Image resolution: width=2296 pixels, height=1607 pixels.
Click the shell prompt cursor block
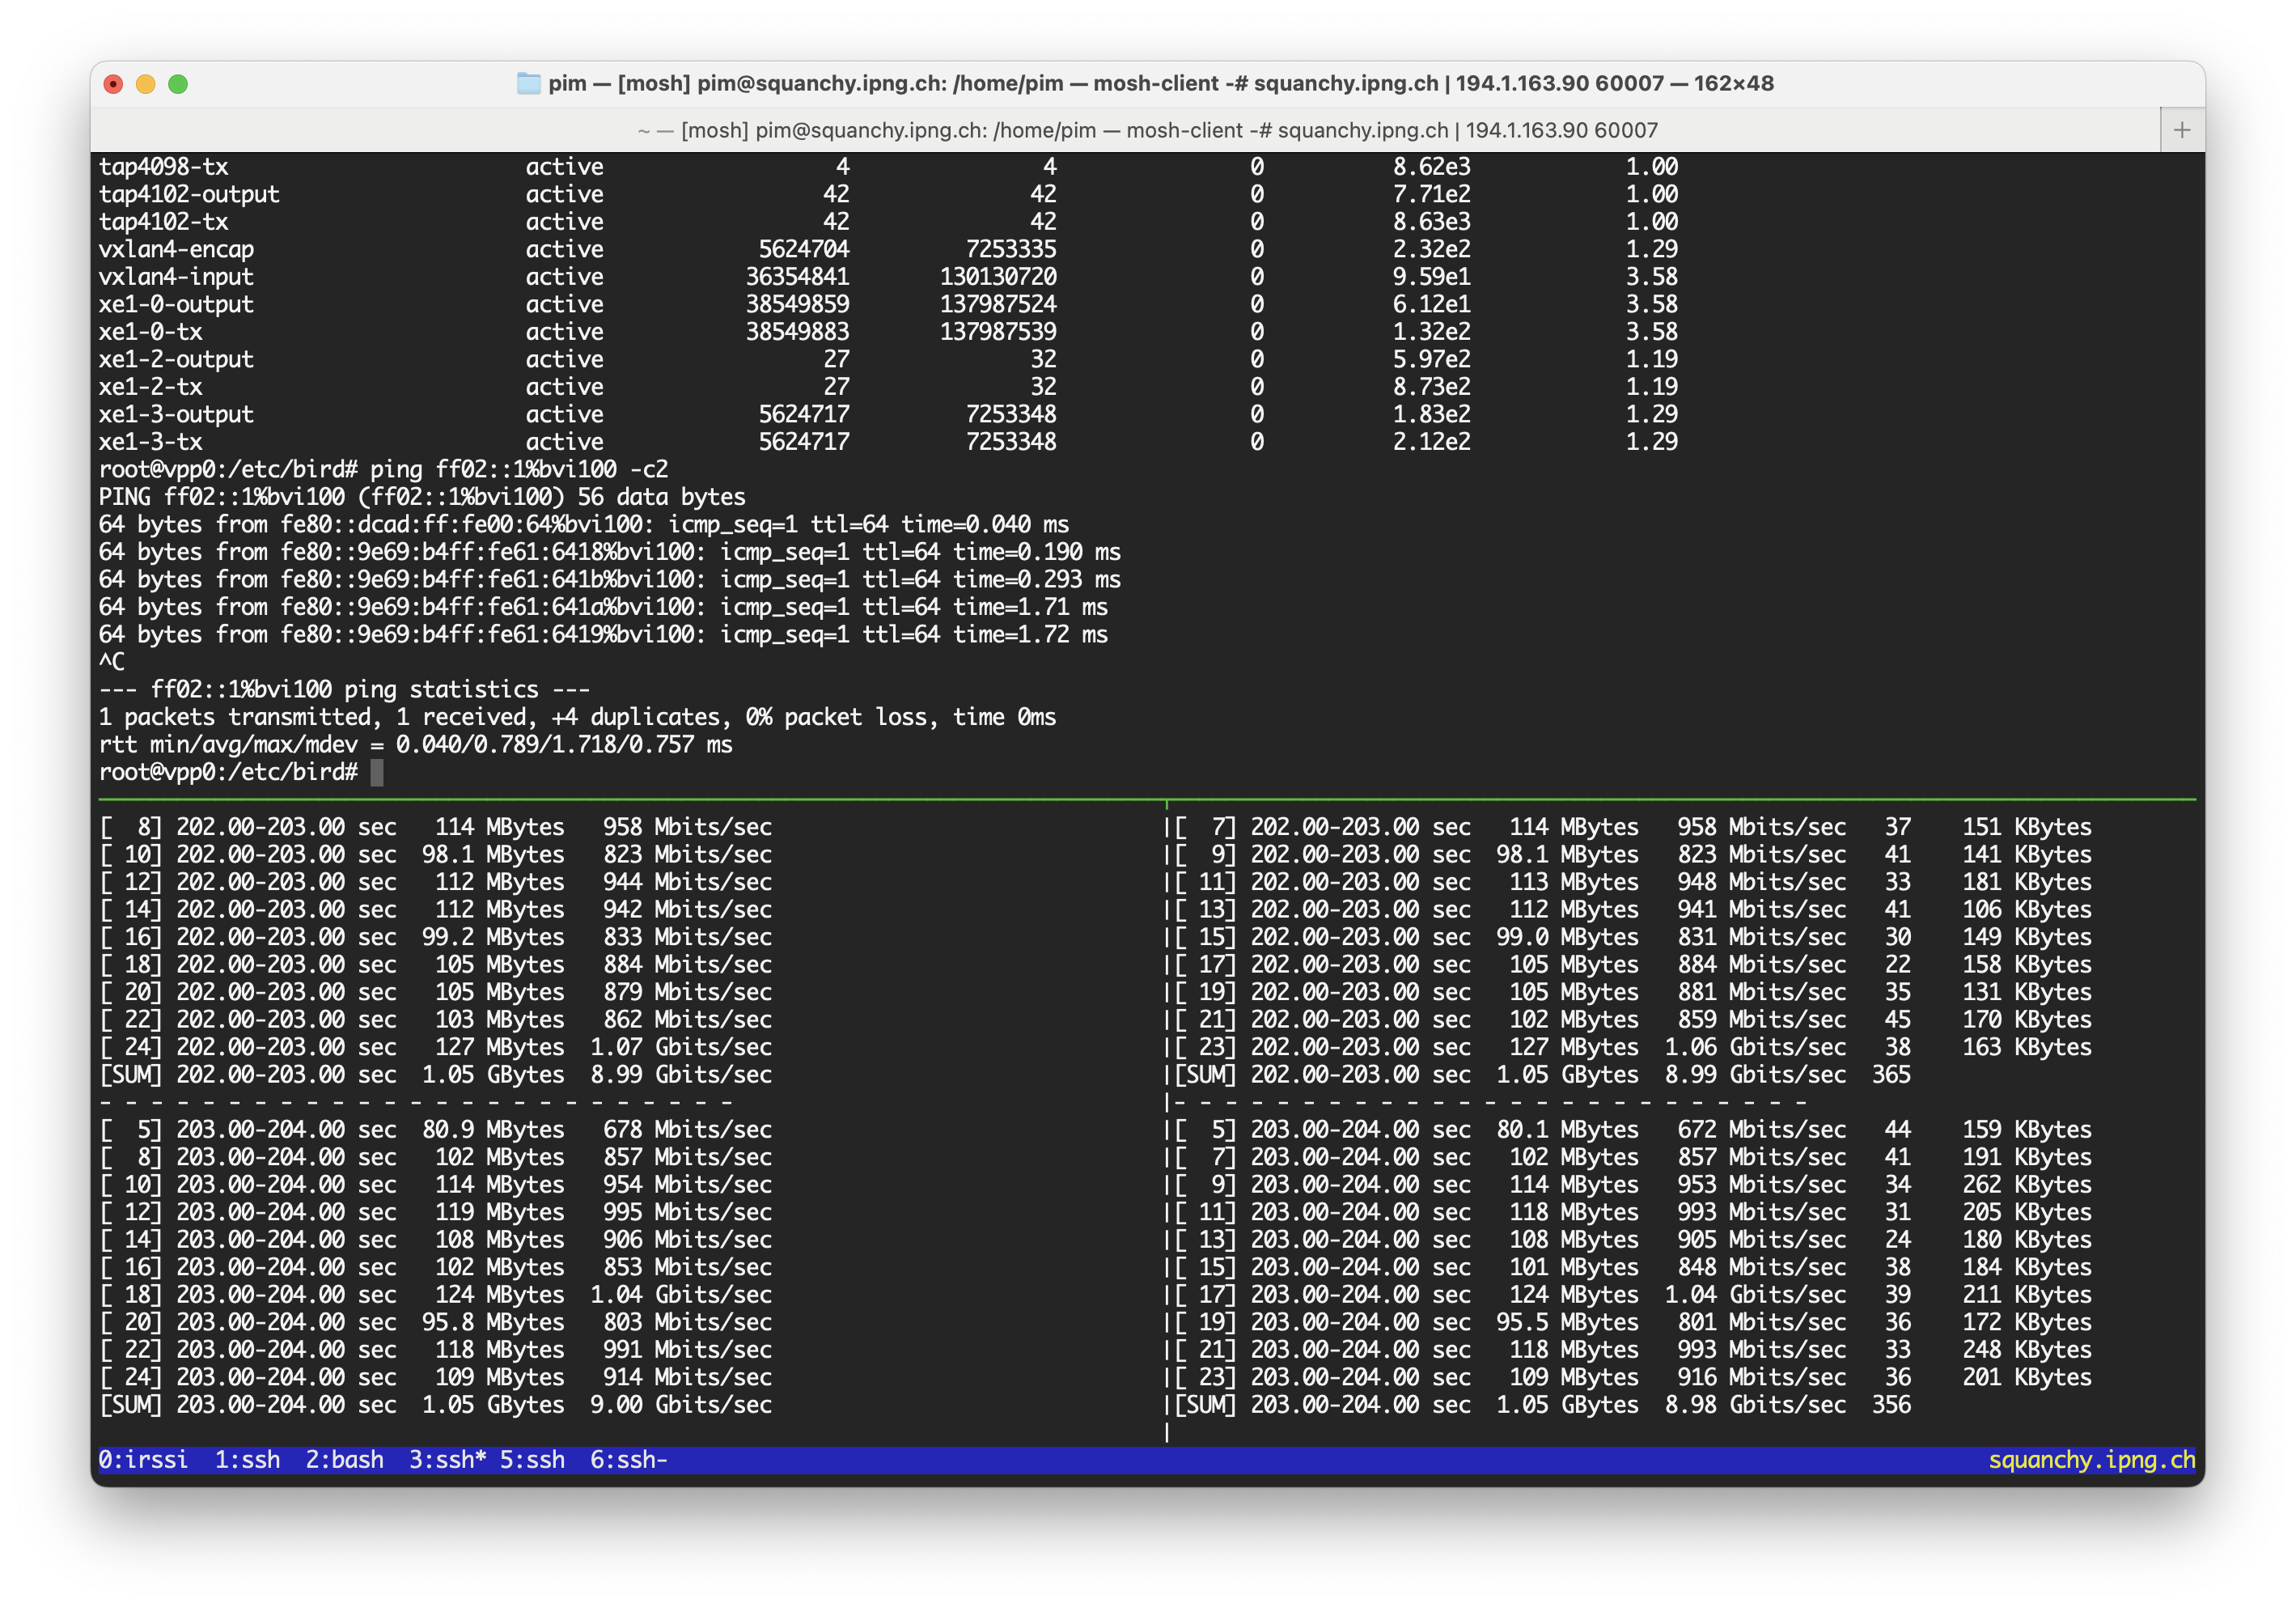pos(377,772)
